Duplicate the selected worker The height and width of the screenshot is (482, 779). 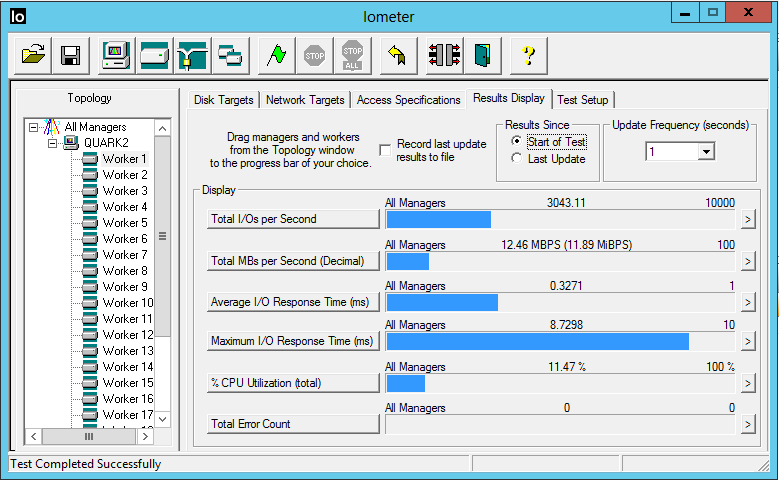tap(231, 55)
